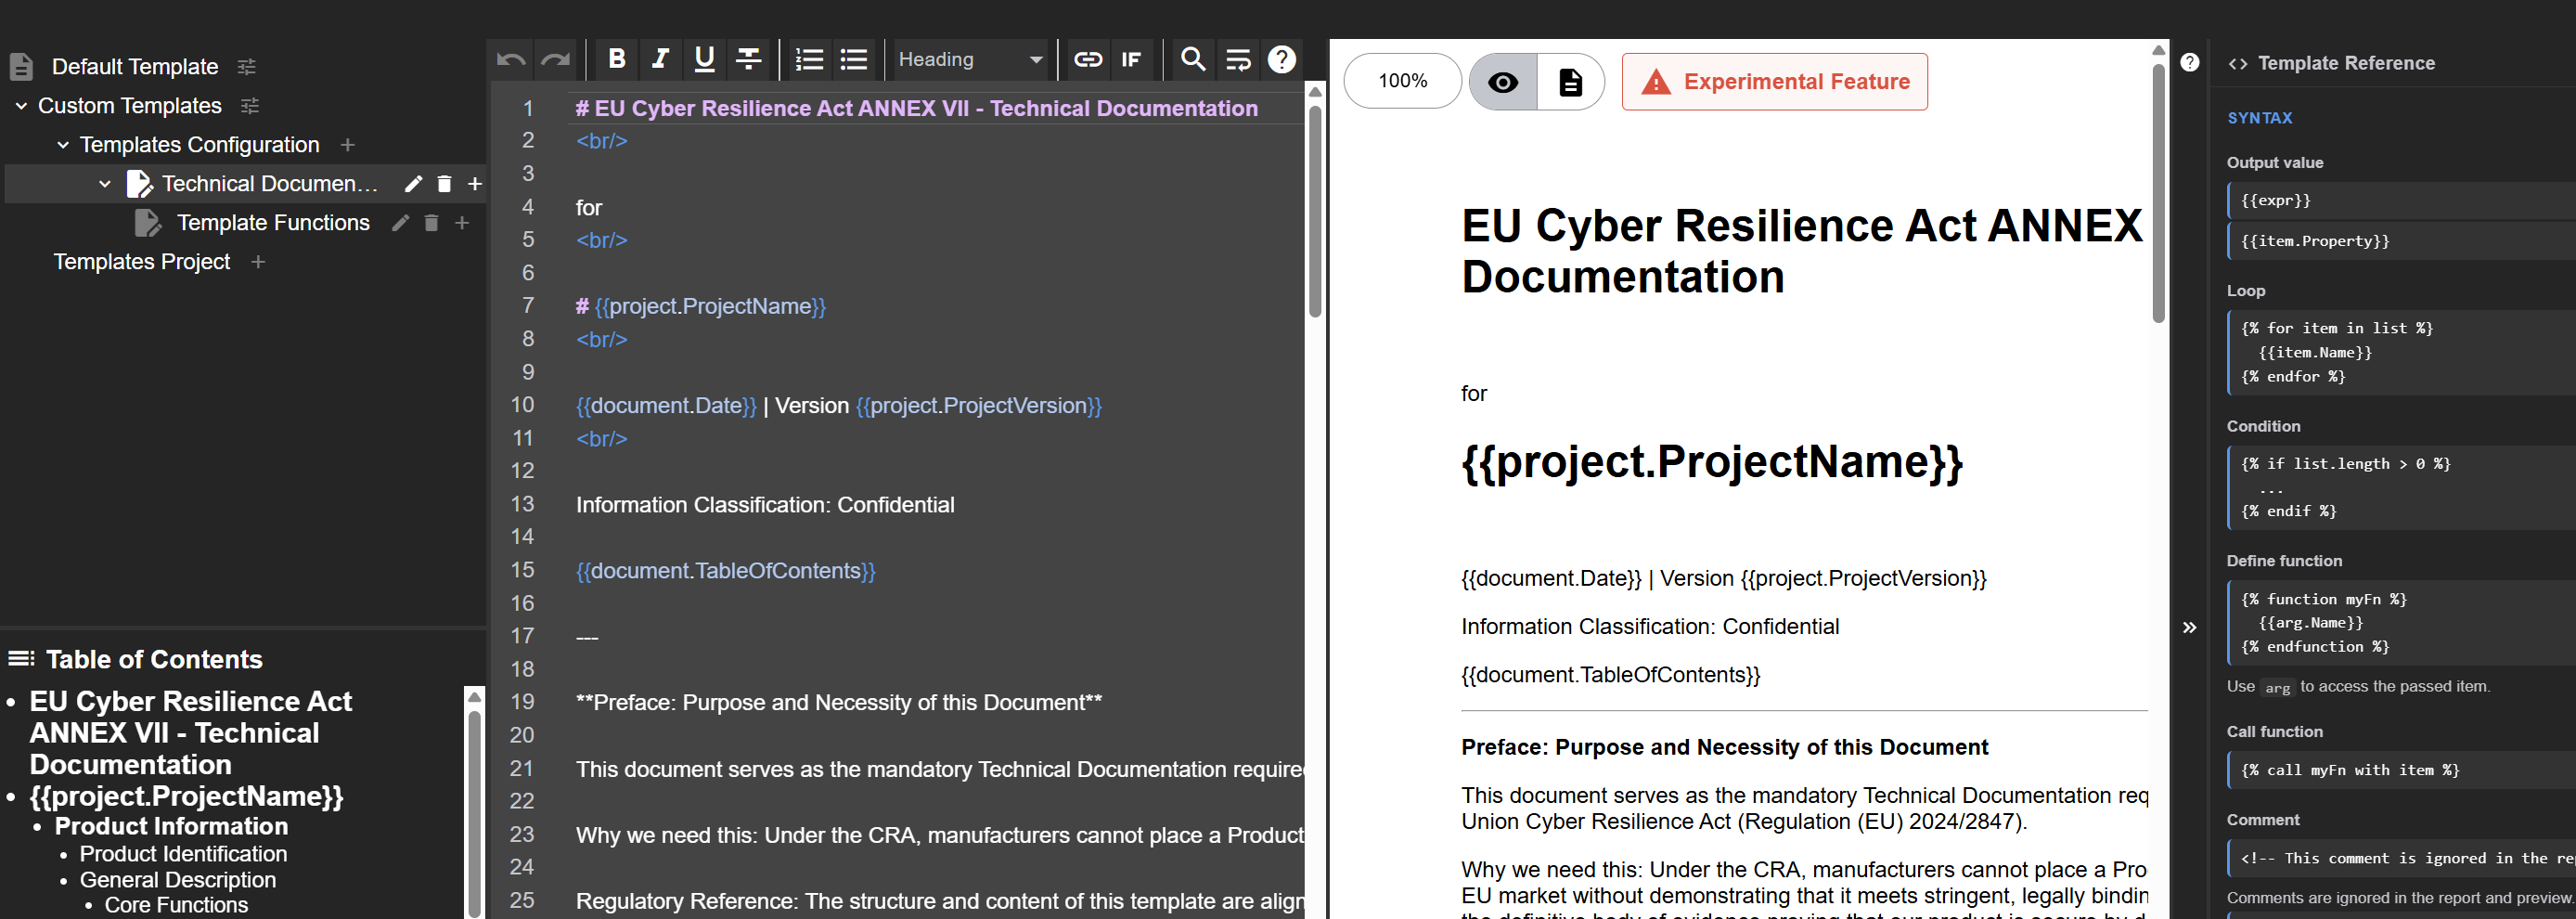Screen dimensions: 2576x919
Task: Click the Default Template document icon
Action: pyautogui.click(x=21, y=67)
